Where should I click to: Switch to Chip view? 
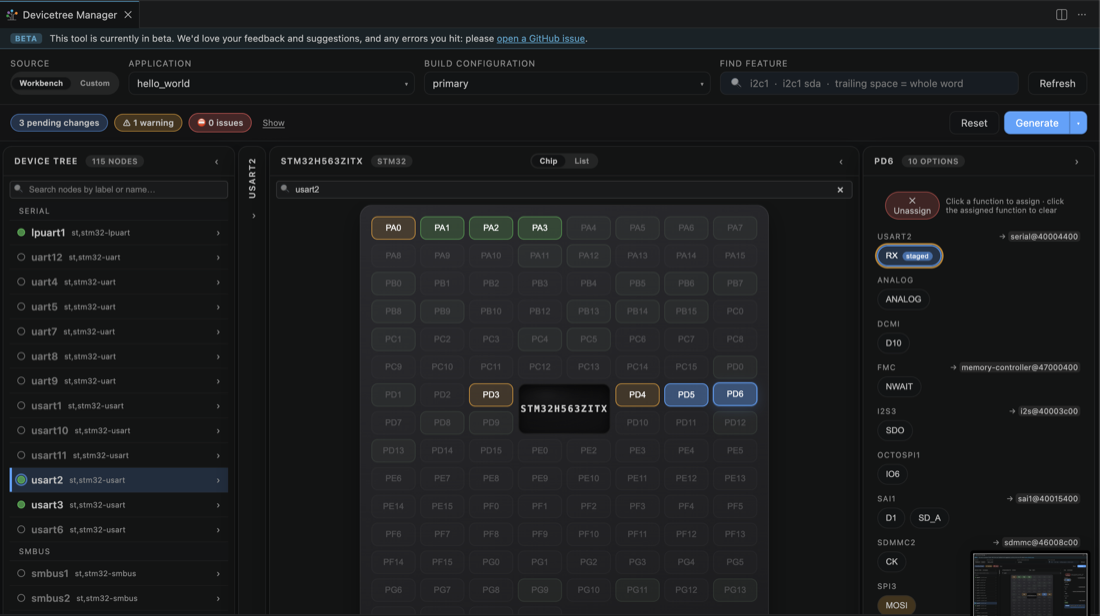548,161
